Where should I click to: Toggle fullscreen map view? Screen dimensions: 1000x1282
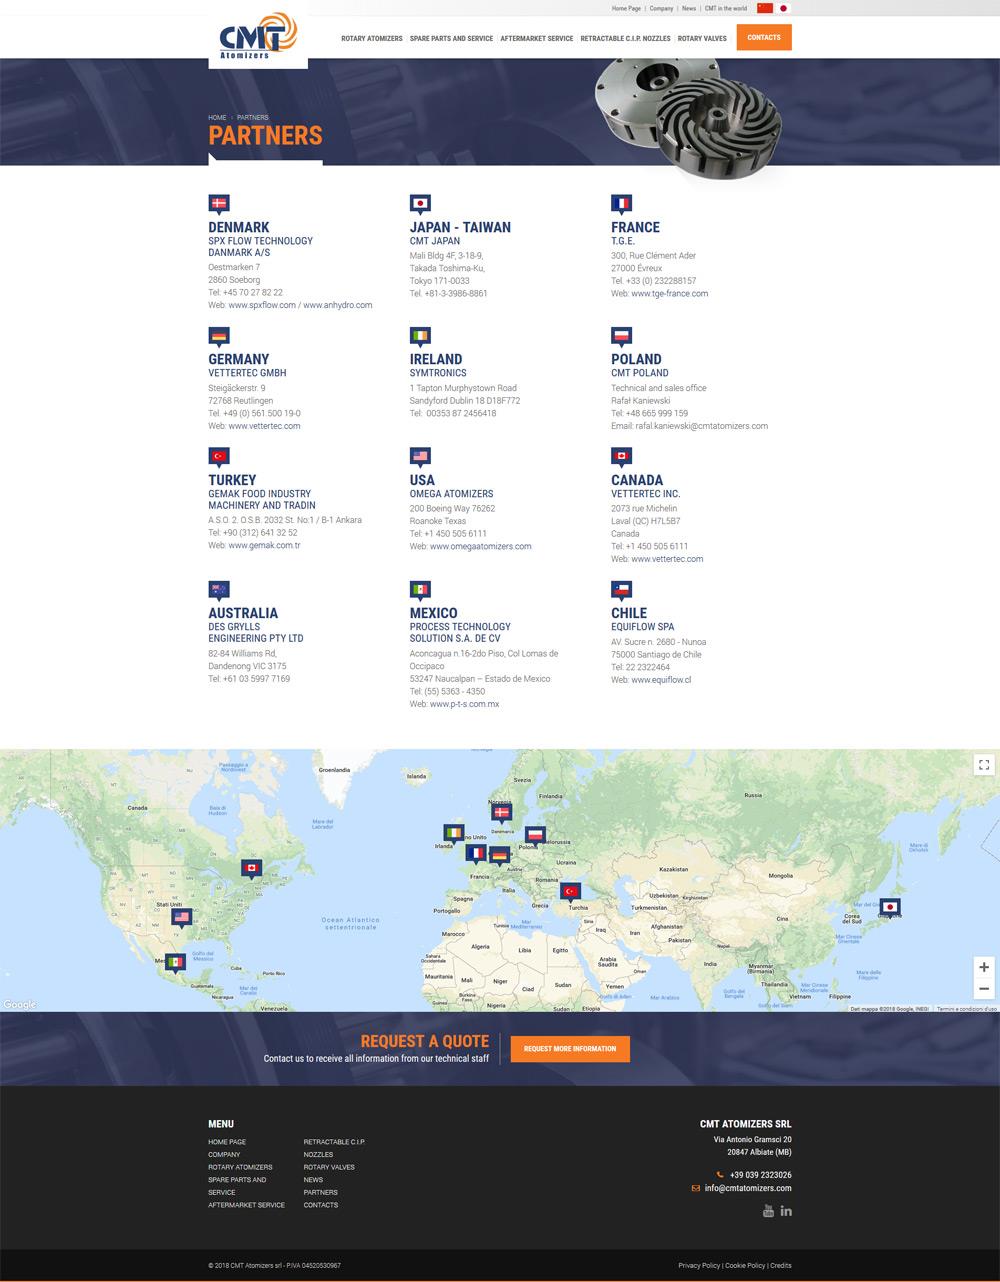[x=984, y=765]
